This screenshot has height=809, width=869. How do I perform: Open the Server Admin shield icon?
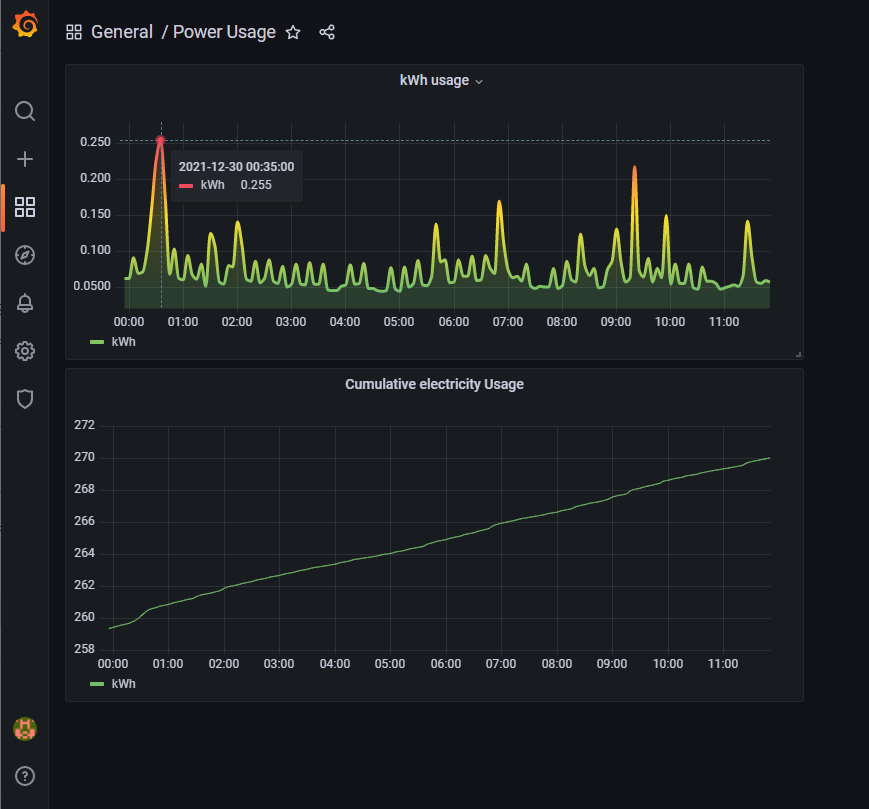[x=25, y=399]
